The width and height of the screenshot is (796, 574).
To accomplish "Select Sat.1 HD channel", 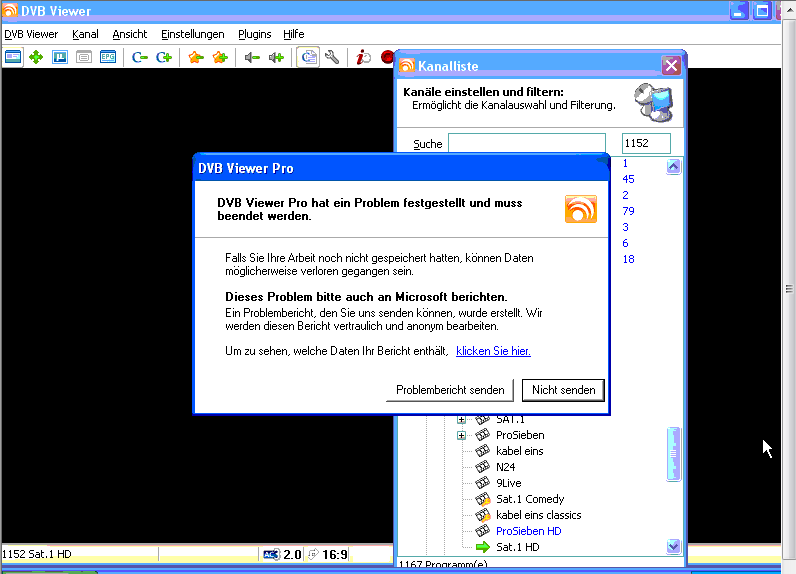I will tap(518, 547).
